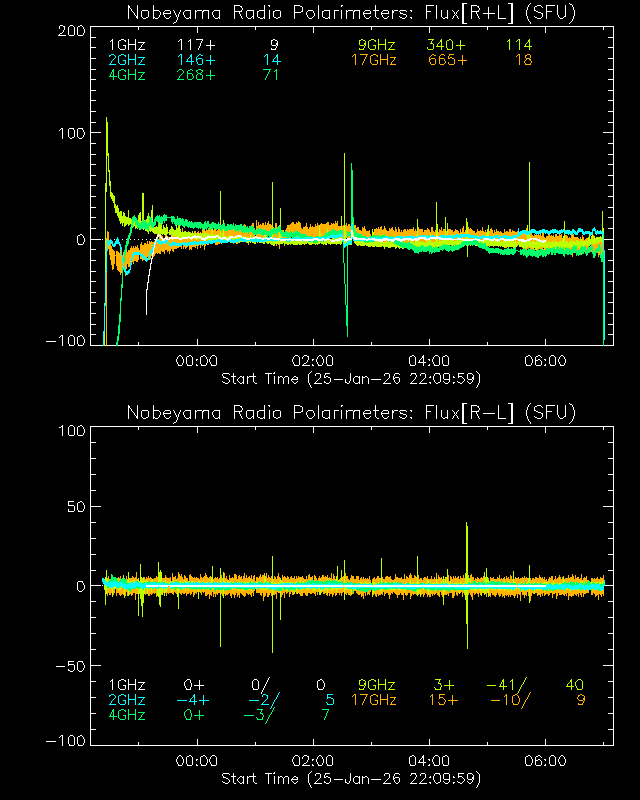The image size is (640, 800).
Task: Click the yellow 9GHz legend label in upper plot
Action: (x=377, y=45)
